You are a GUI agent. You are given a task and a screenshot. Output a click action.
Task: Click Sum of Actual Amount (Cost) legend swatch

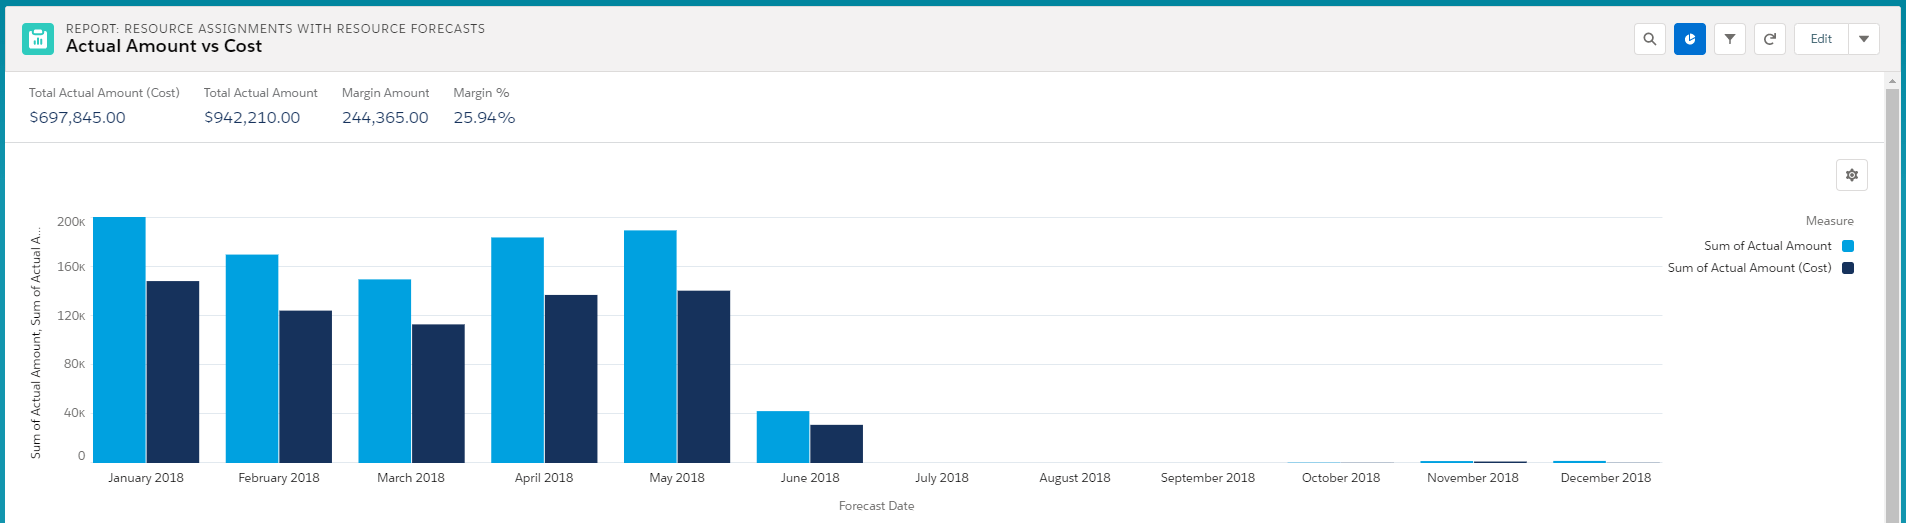point(1848,268)
